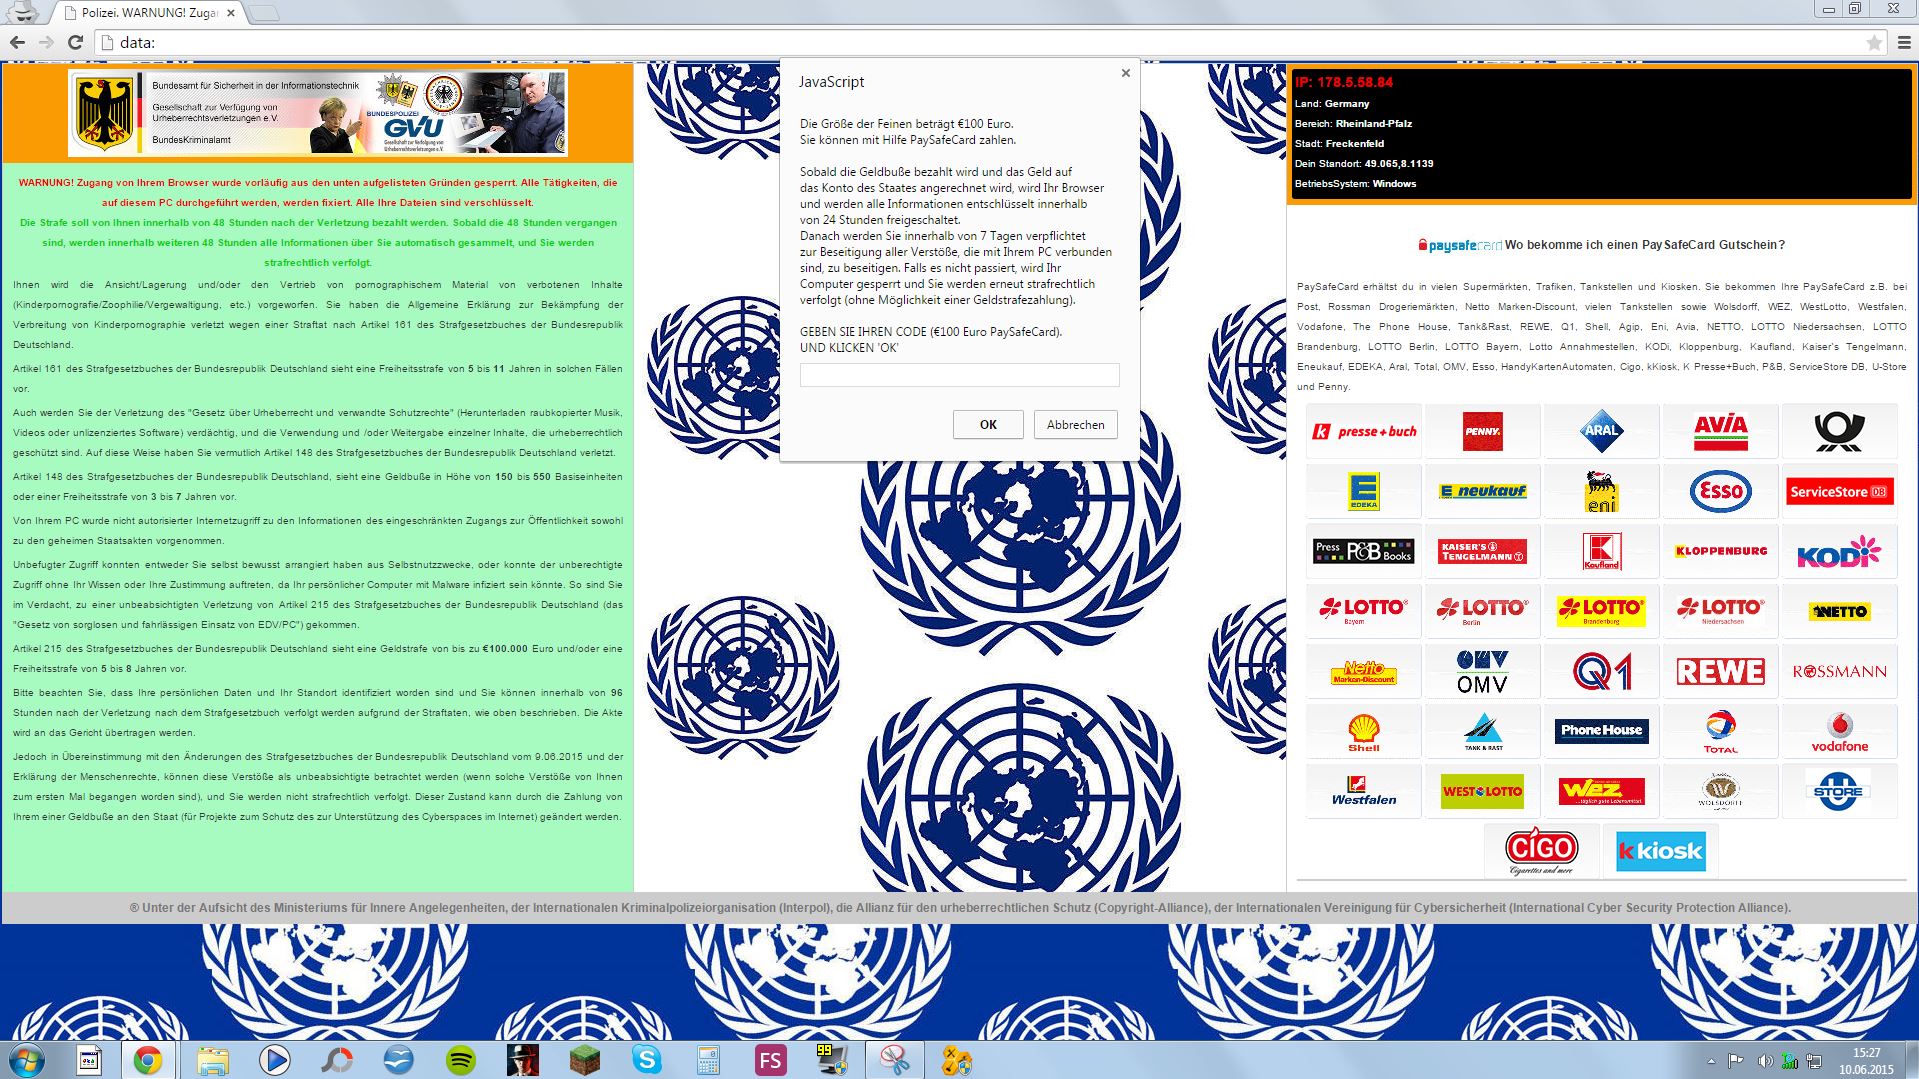Open the Minecraft taskbar icon
Screen dimensions: 1919x1079
click(584, 1060)
